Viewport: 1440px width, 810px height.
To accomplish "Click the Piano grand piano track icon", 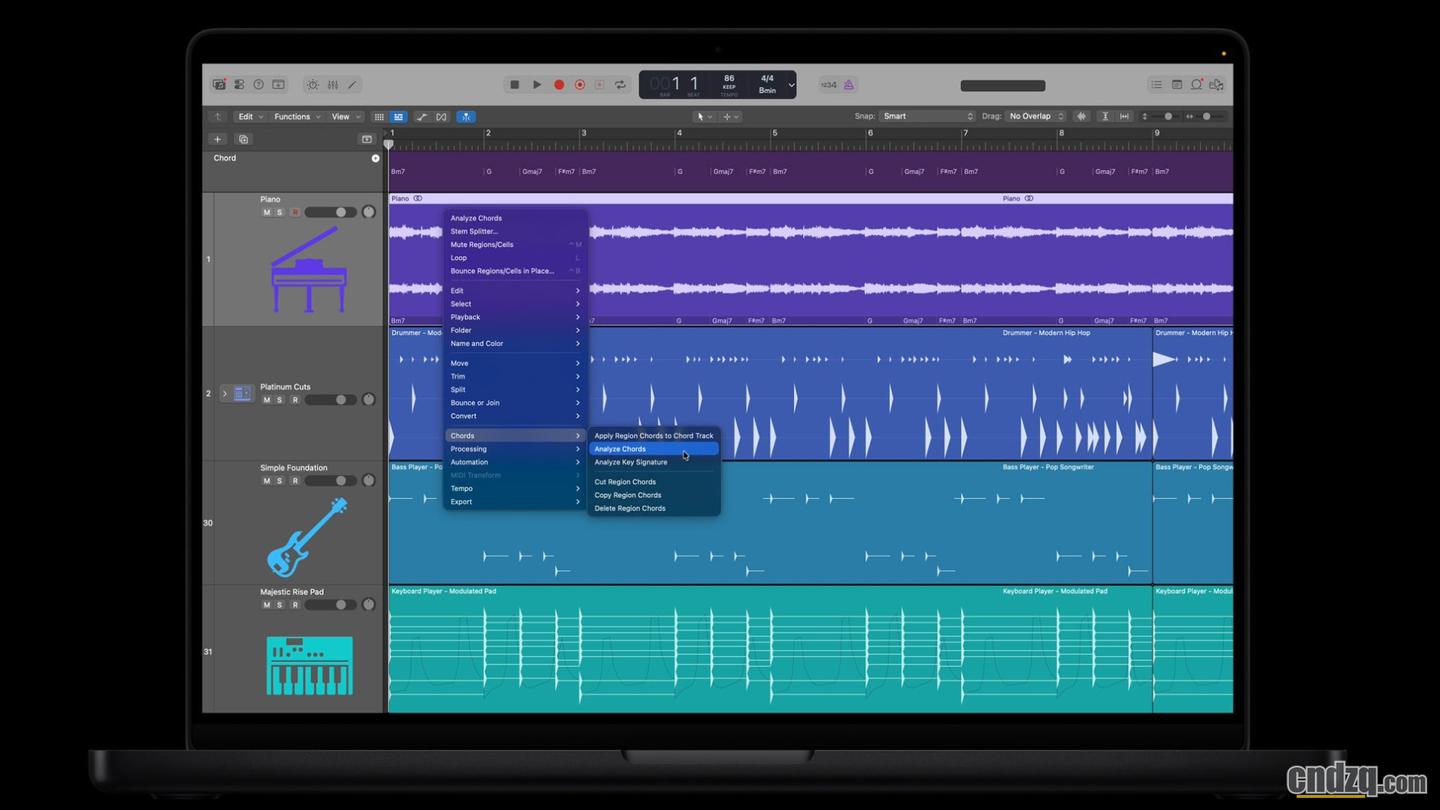I will tap(309, 269).
